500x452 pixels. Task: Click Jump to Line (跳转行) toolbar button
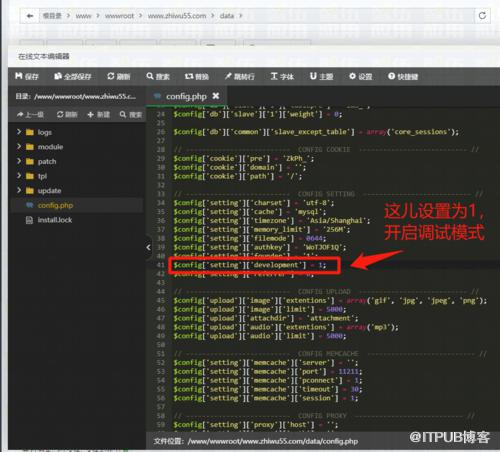pos(239,77)
